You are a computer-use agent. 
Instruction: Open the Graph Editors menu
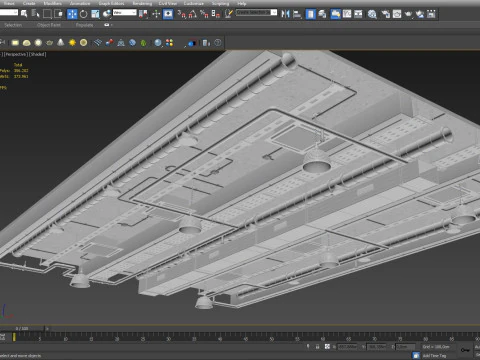click(x=111, y=3)
